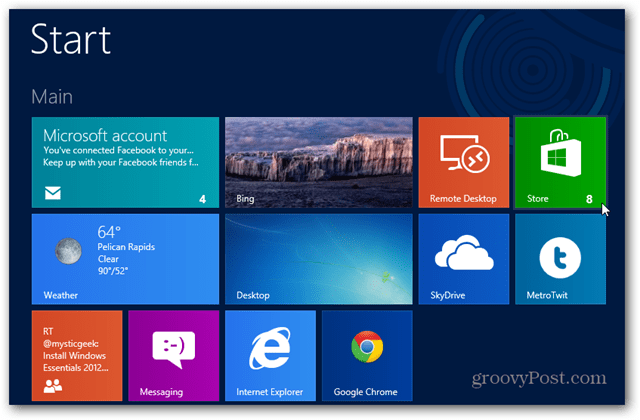Open the Microsoft account mail tile
The height and width of the screenshot is (420, 640).
[125, 162]
